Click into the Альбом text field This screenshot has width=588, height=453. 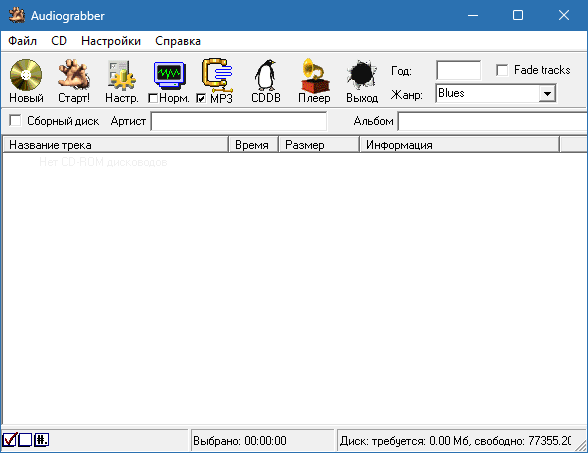(493, 121)
